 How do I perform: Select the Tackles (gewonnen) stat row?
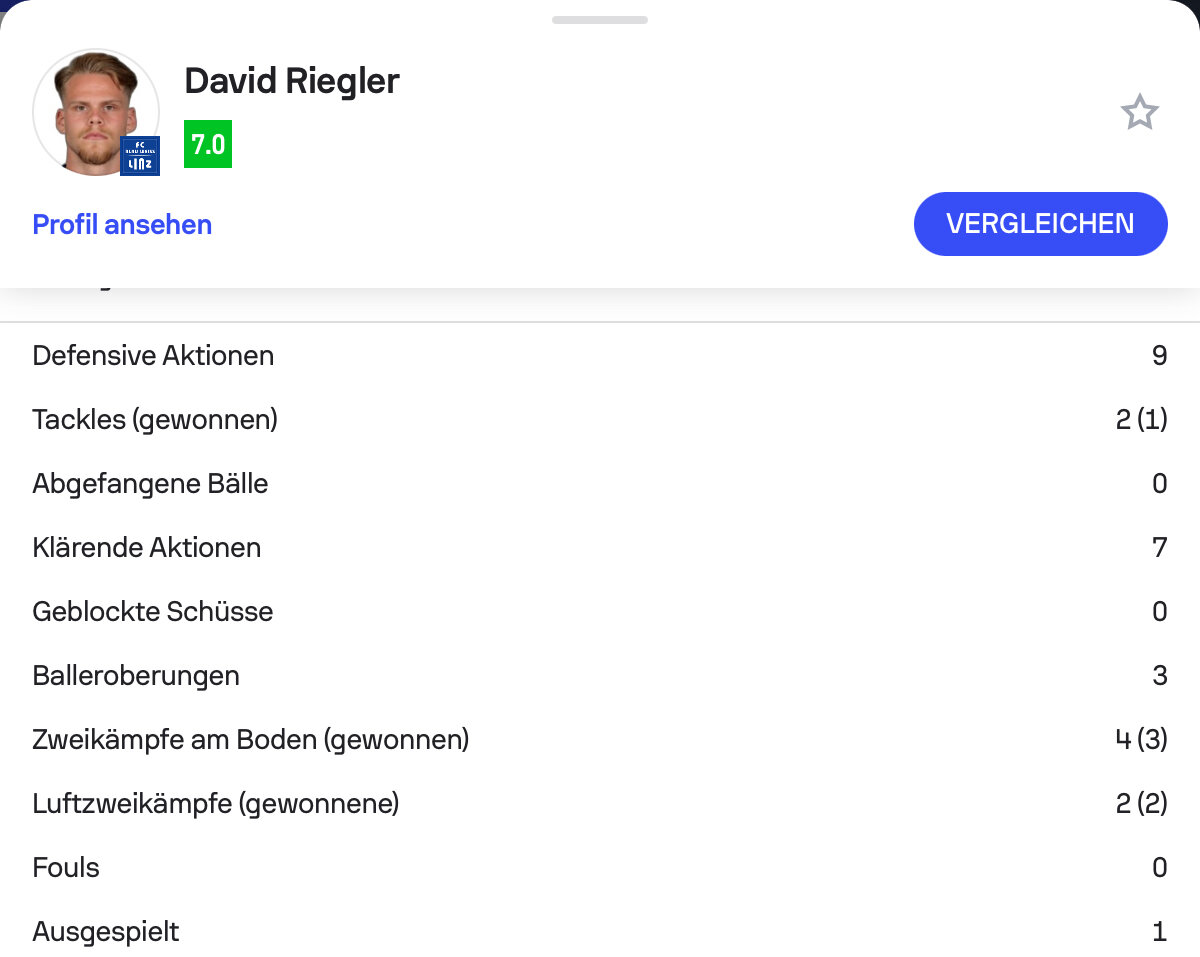click(x=600, y=420)
